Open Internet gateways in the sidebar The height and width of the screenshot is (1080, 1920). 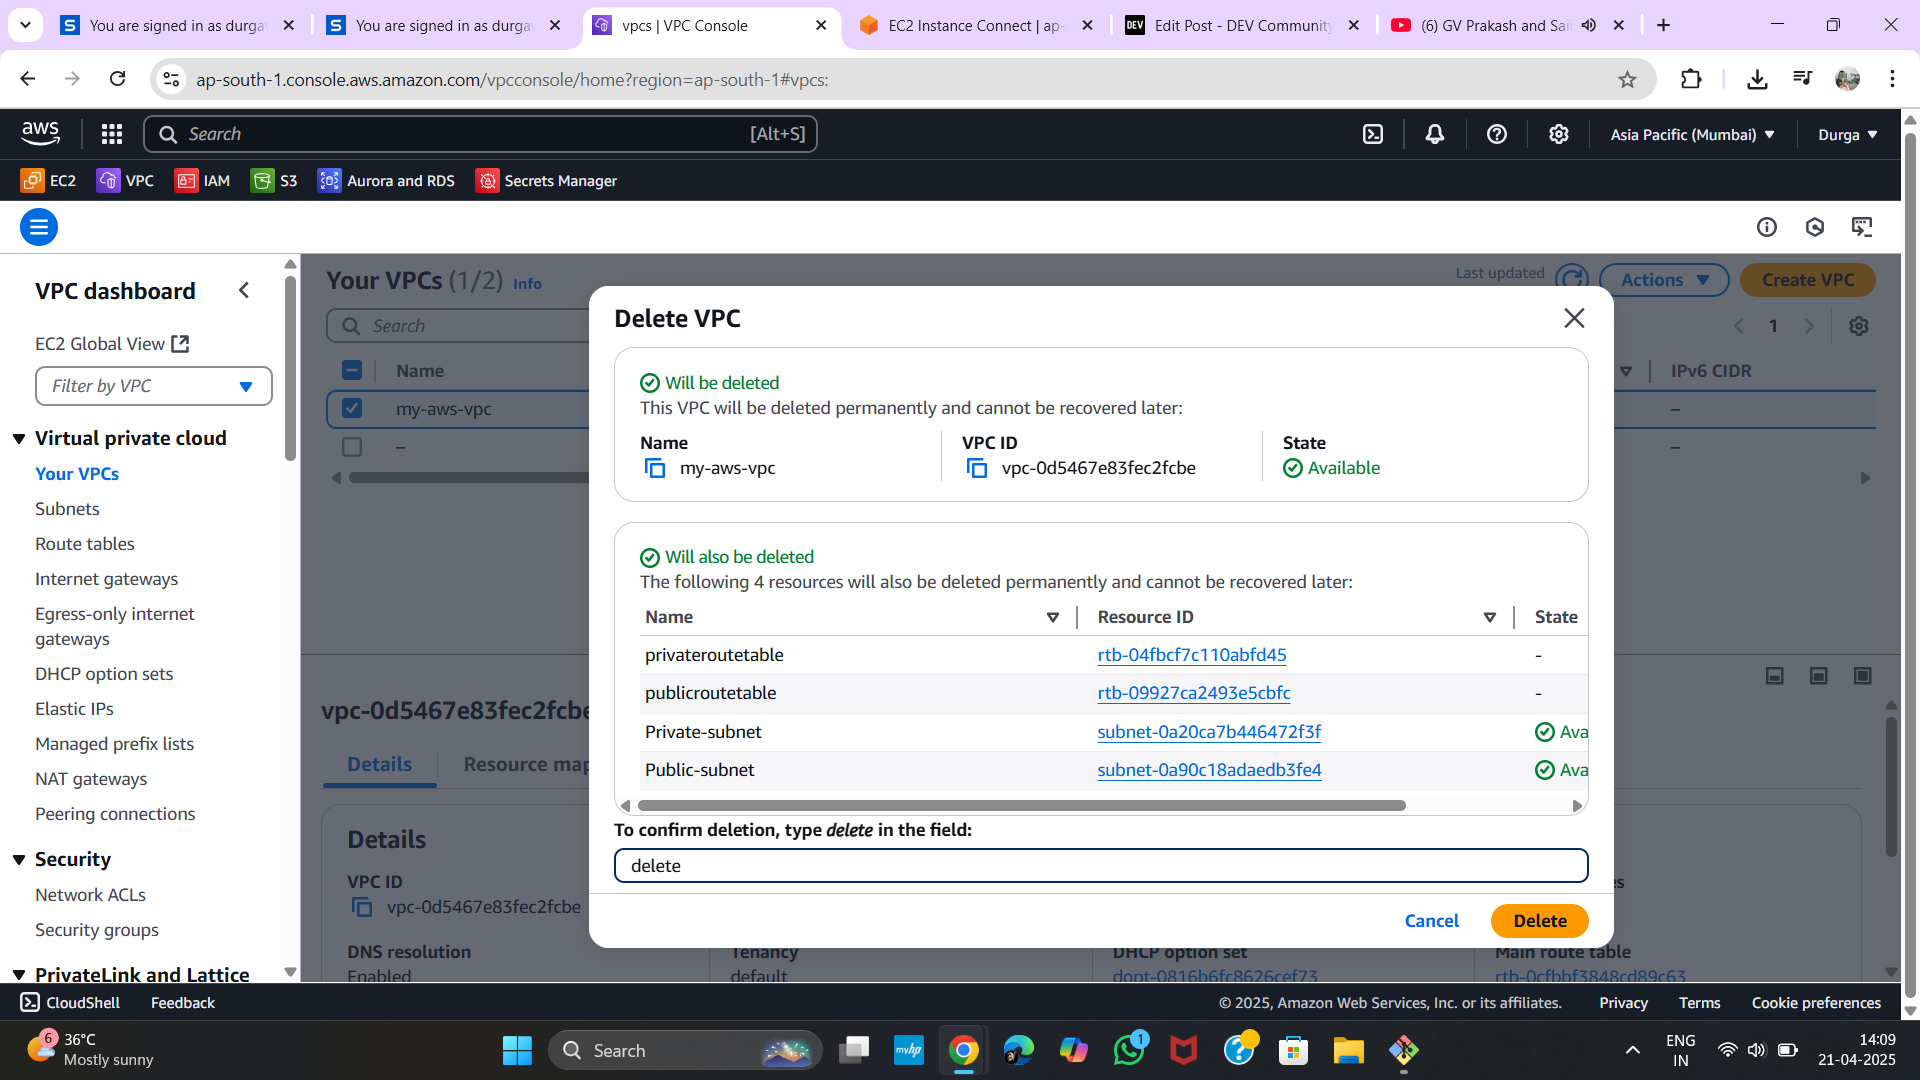(x=107, y=579)
